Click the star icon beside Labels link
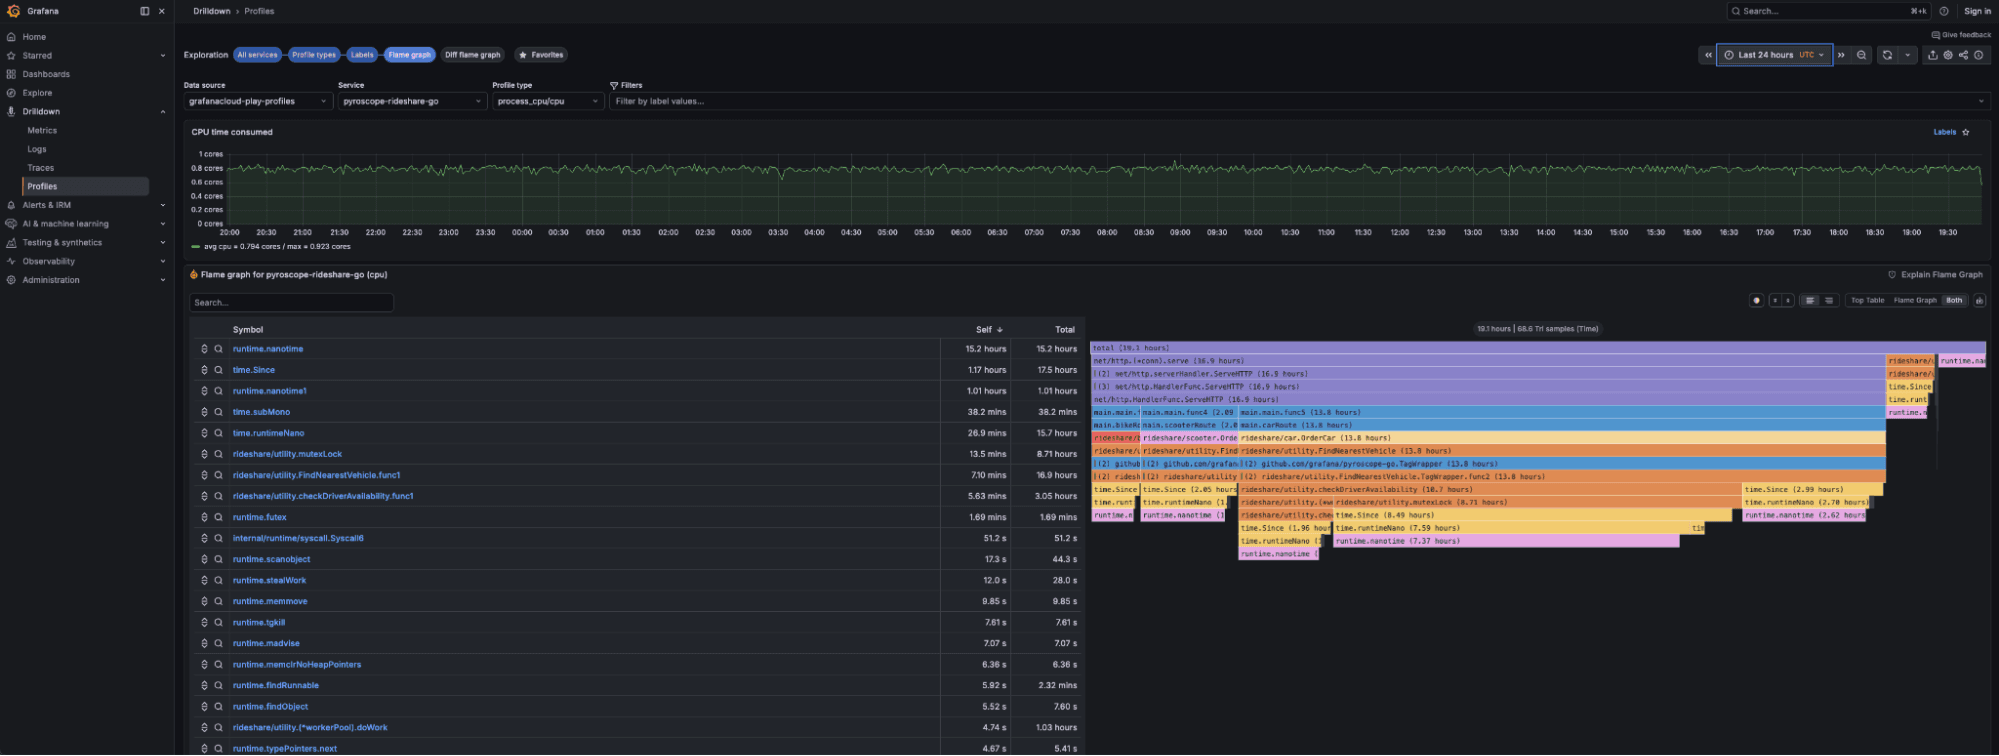 click(x=1966, y=132)
